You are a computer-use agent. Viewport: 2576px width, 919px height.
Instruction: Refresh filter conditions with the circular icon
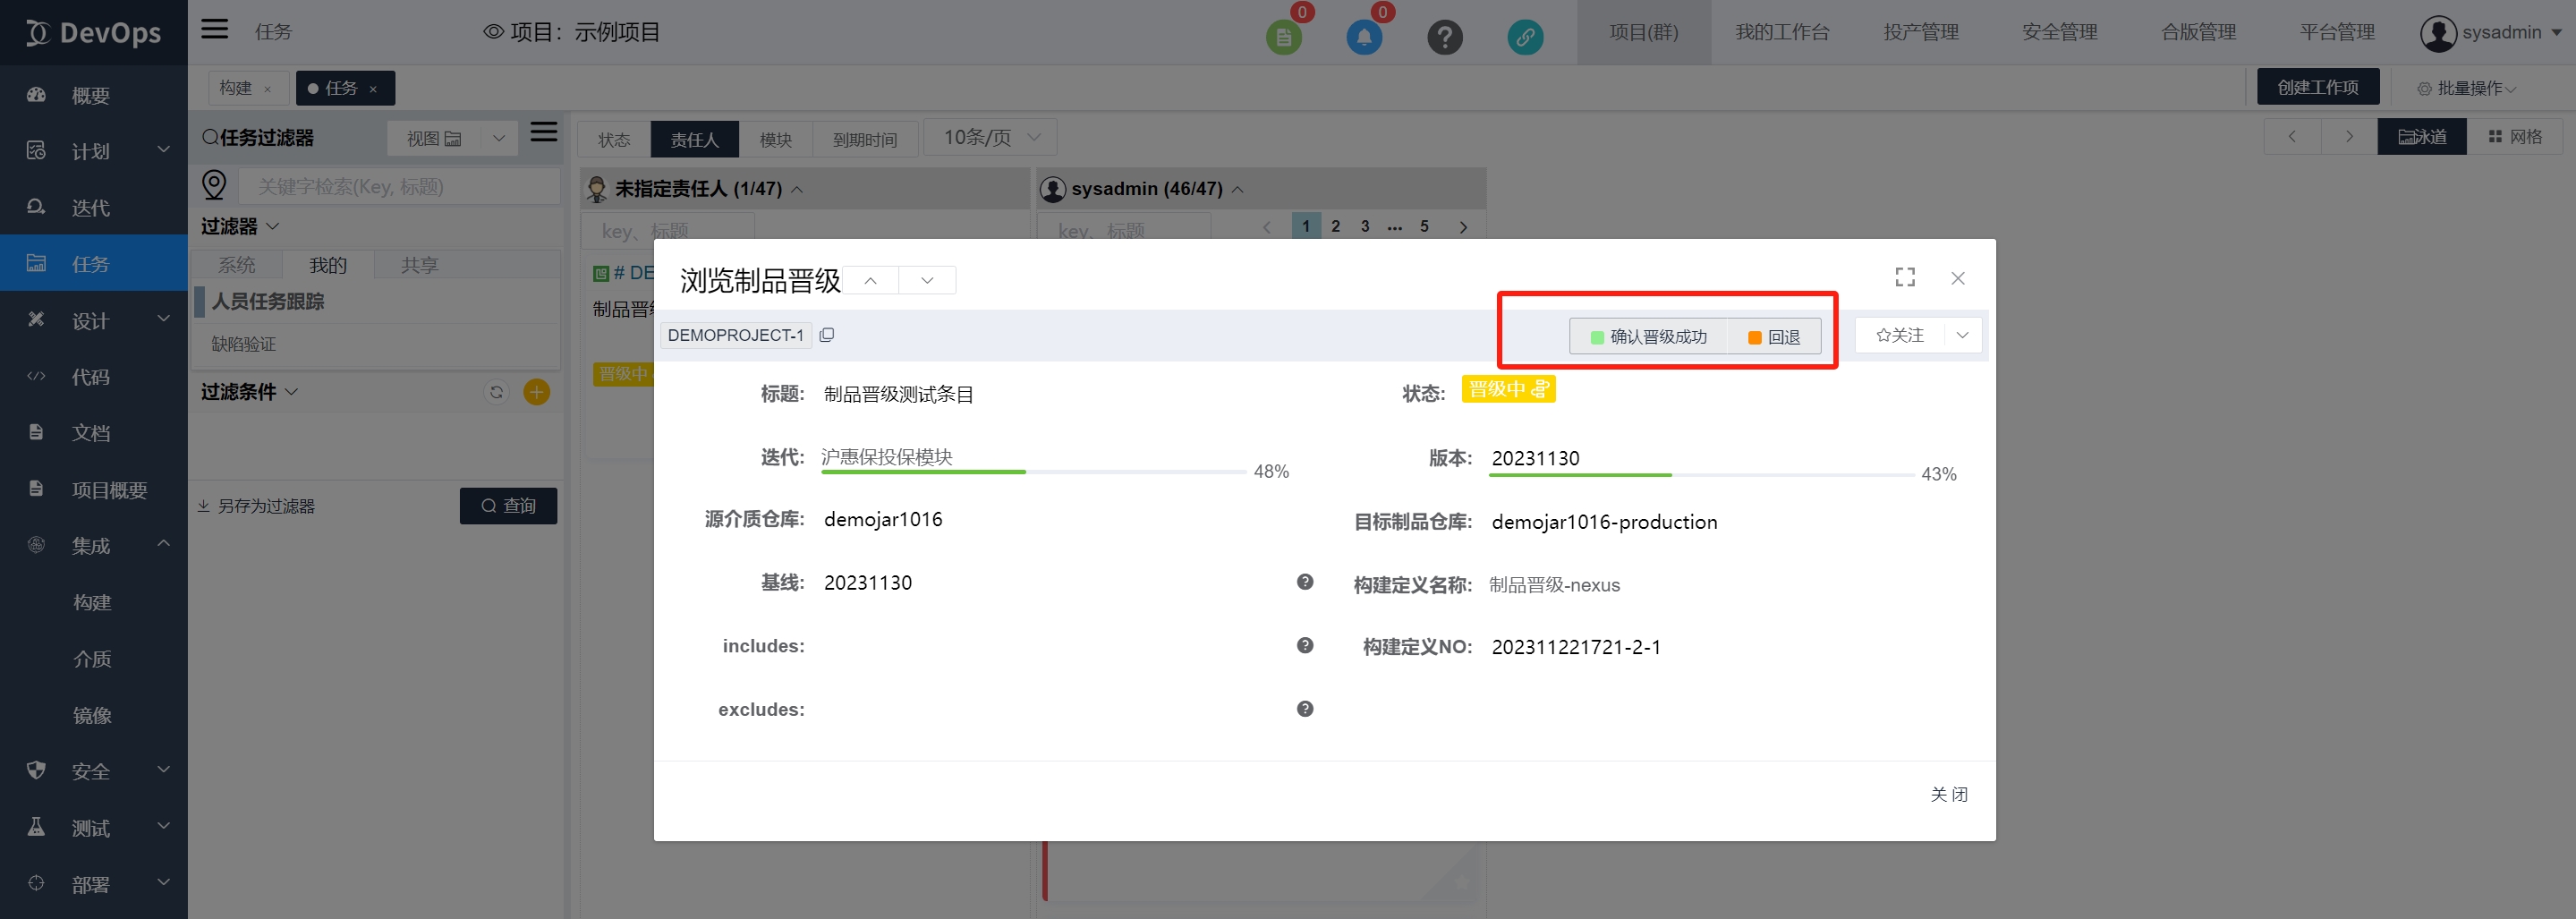[x=496, y=392]
